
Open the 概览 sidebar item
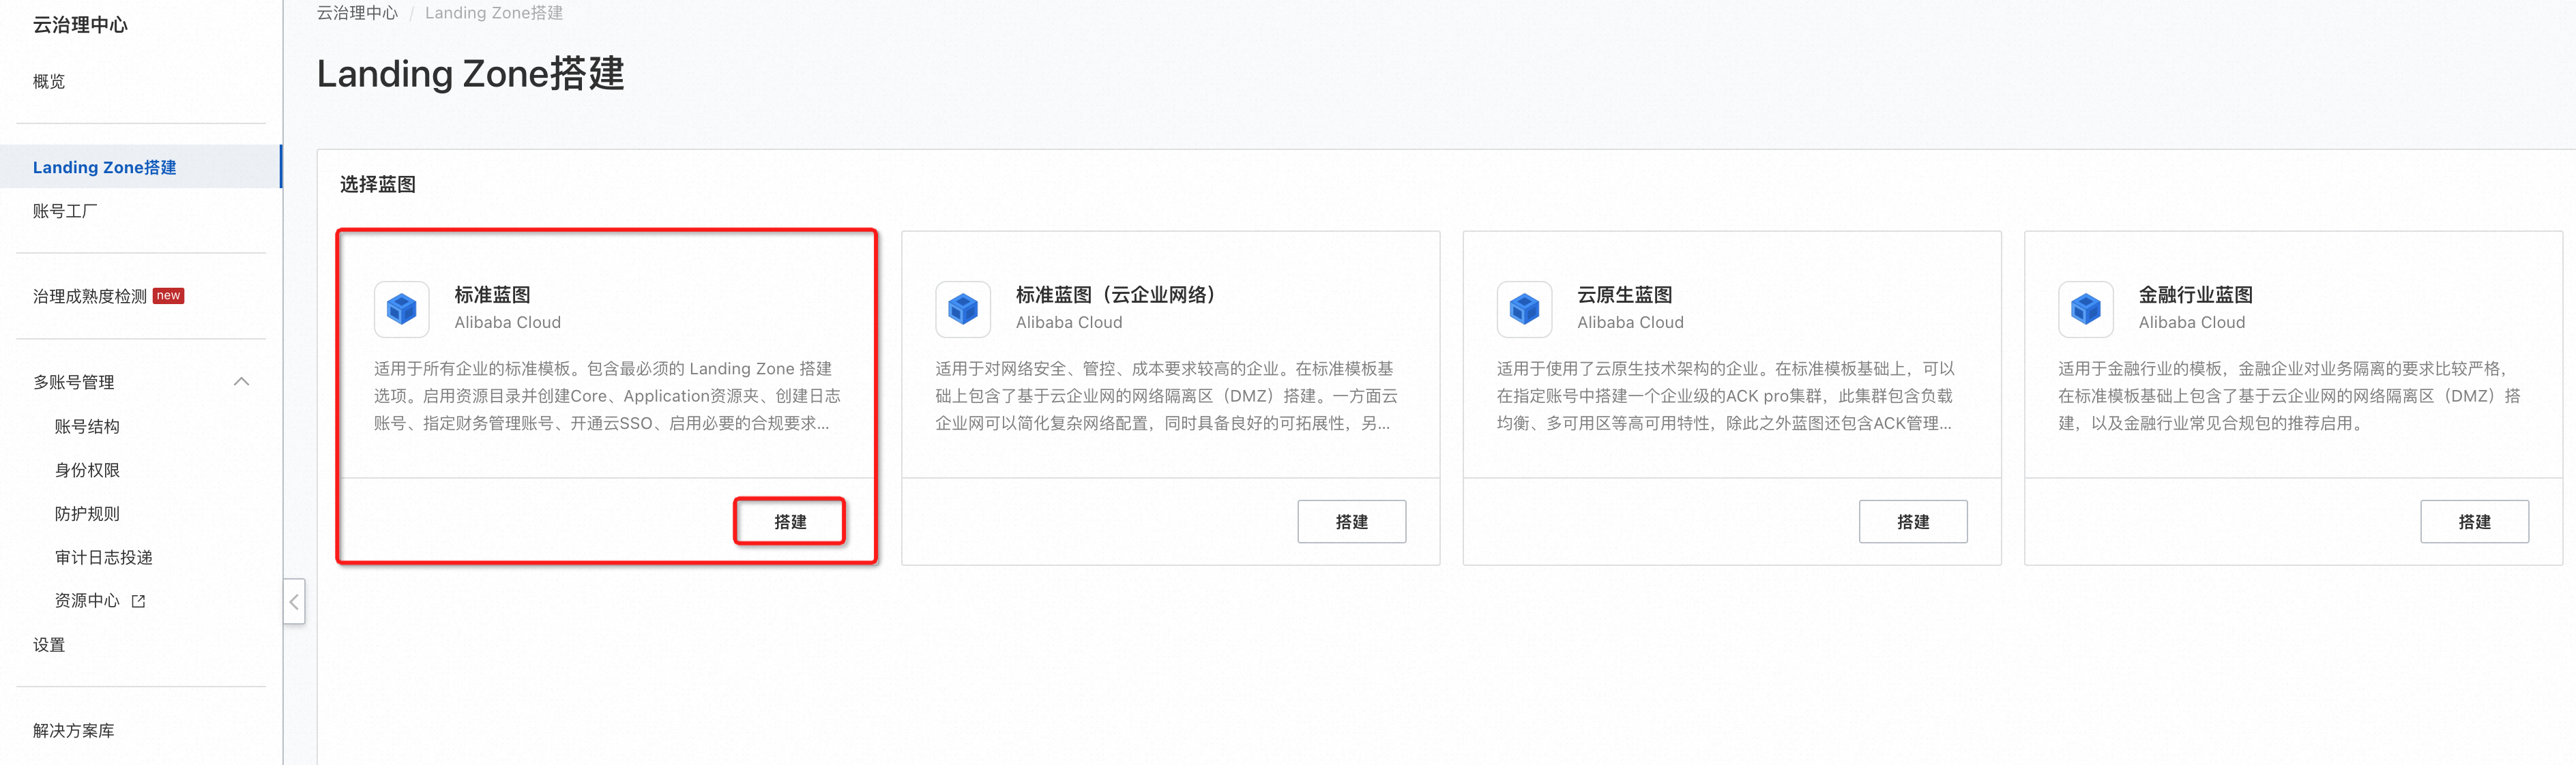(49, 81)
